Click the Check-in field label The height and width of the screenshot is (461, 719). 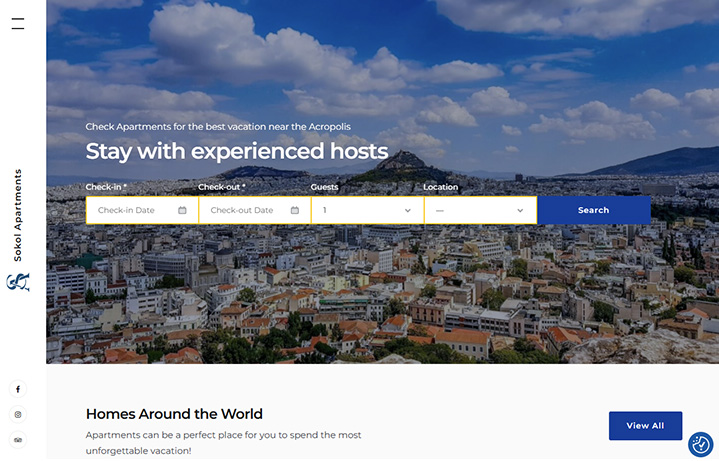click(x=106, y=187)
